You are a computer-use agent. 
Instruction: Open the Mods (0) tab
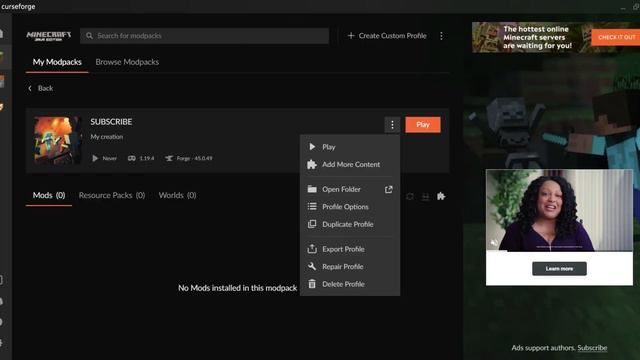(49, 196)
